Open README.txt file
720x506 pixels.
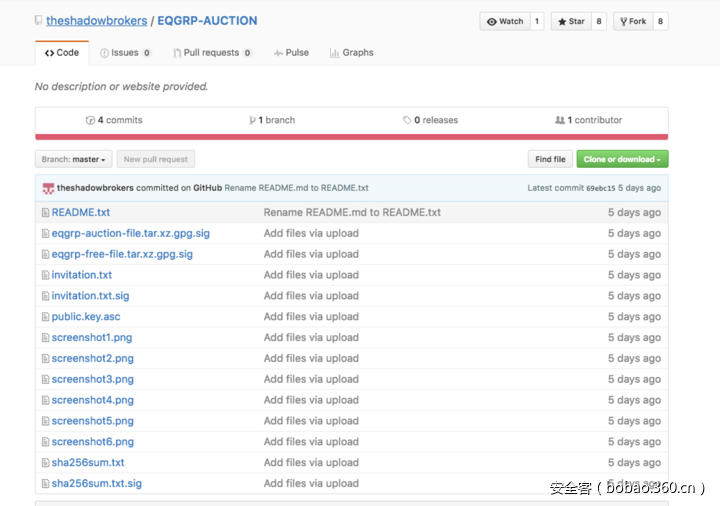pos(81,213)
